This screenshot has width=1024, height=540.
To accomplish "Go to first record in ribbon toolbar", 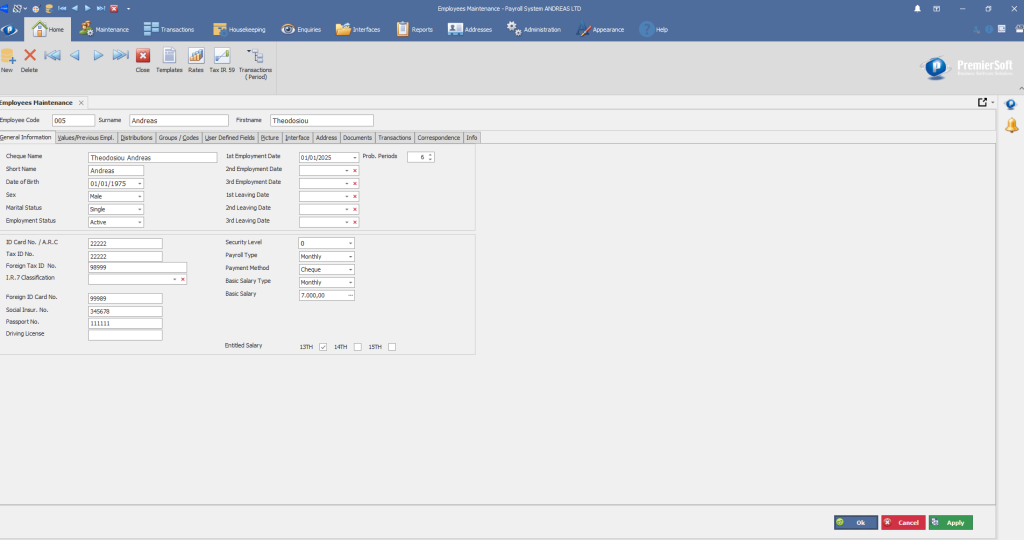I will [x=52, y=56].
